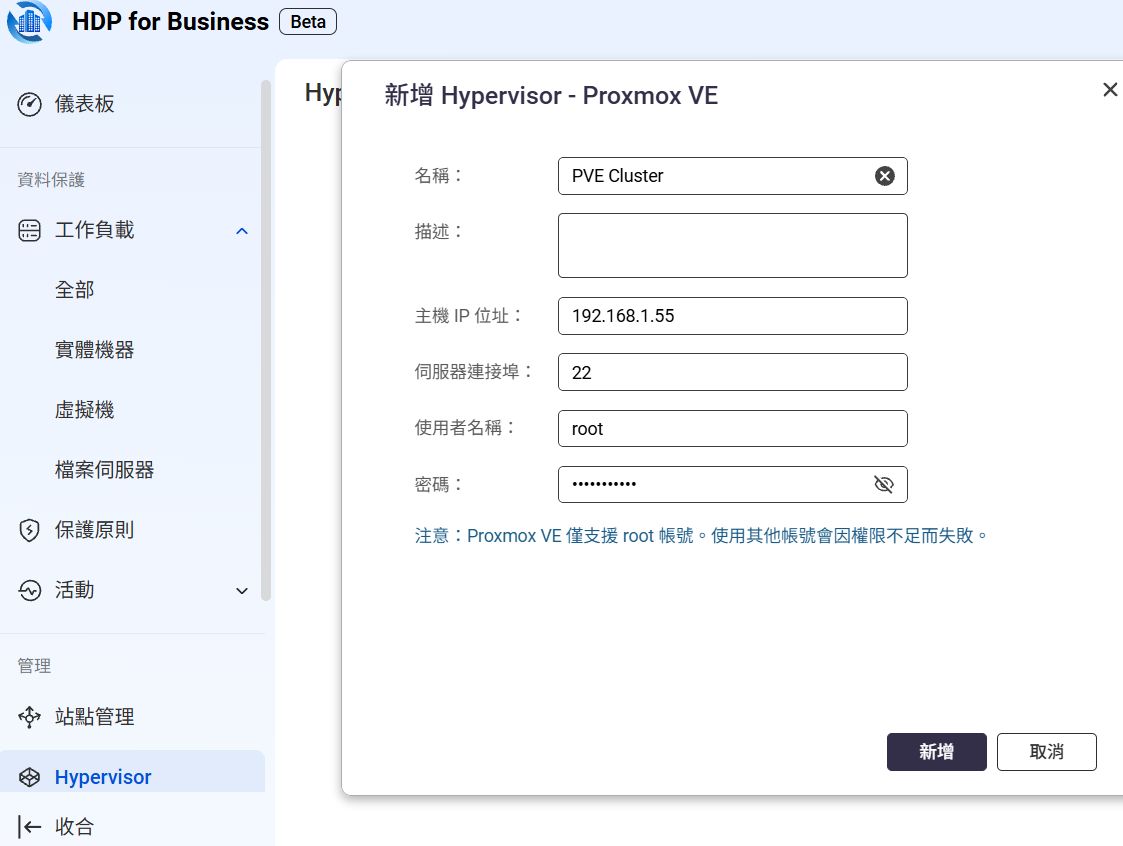The height and width of the screenshot is (846, 1123).
Task: Collapse the sidebar with 收合 arrow icon
Action: click(x=29, y=827)
